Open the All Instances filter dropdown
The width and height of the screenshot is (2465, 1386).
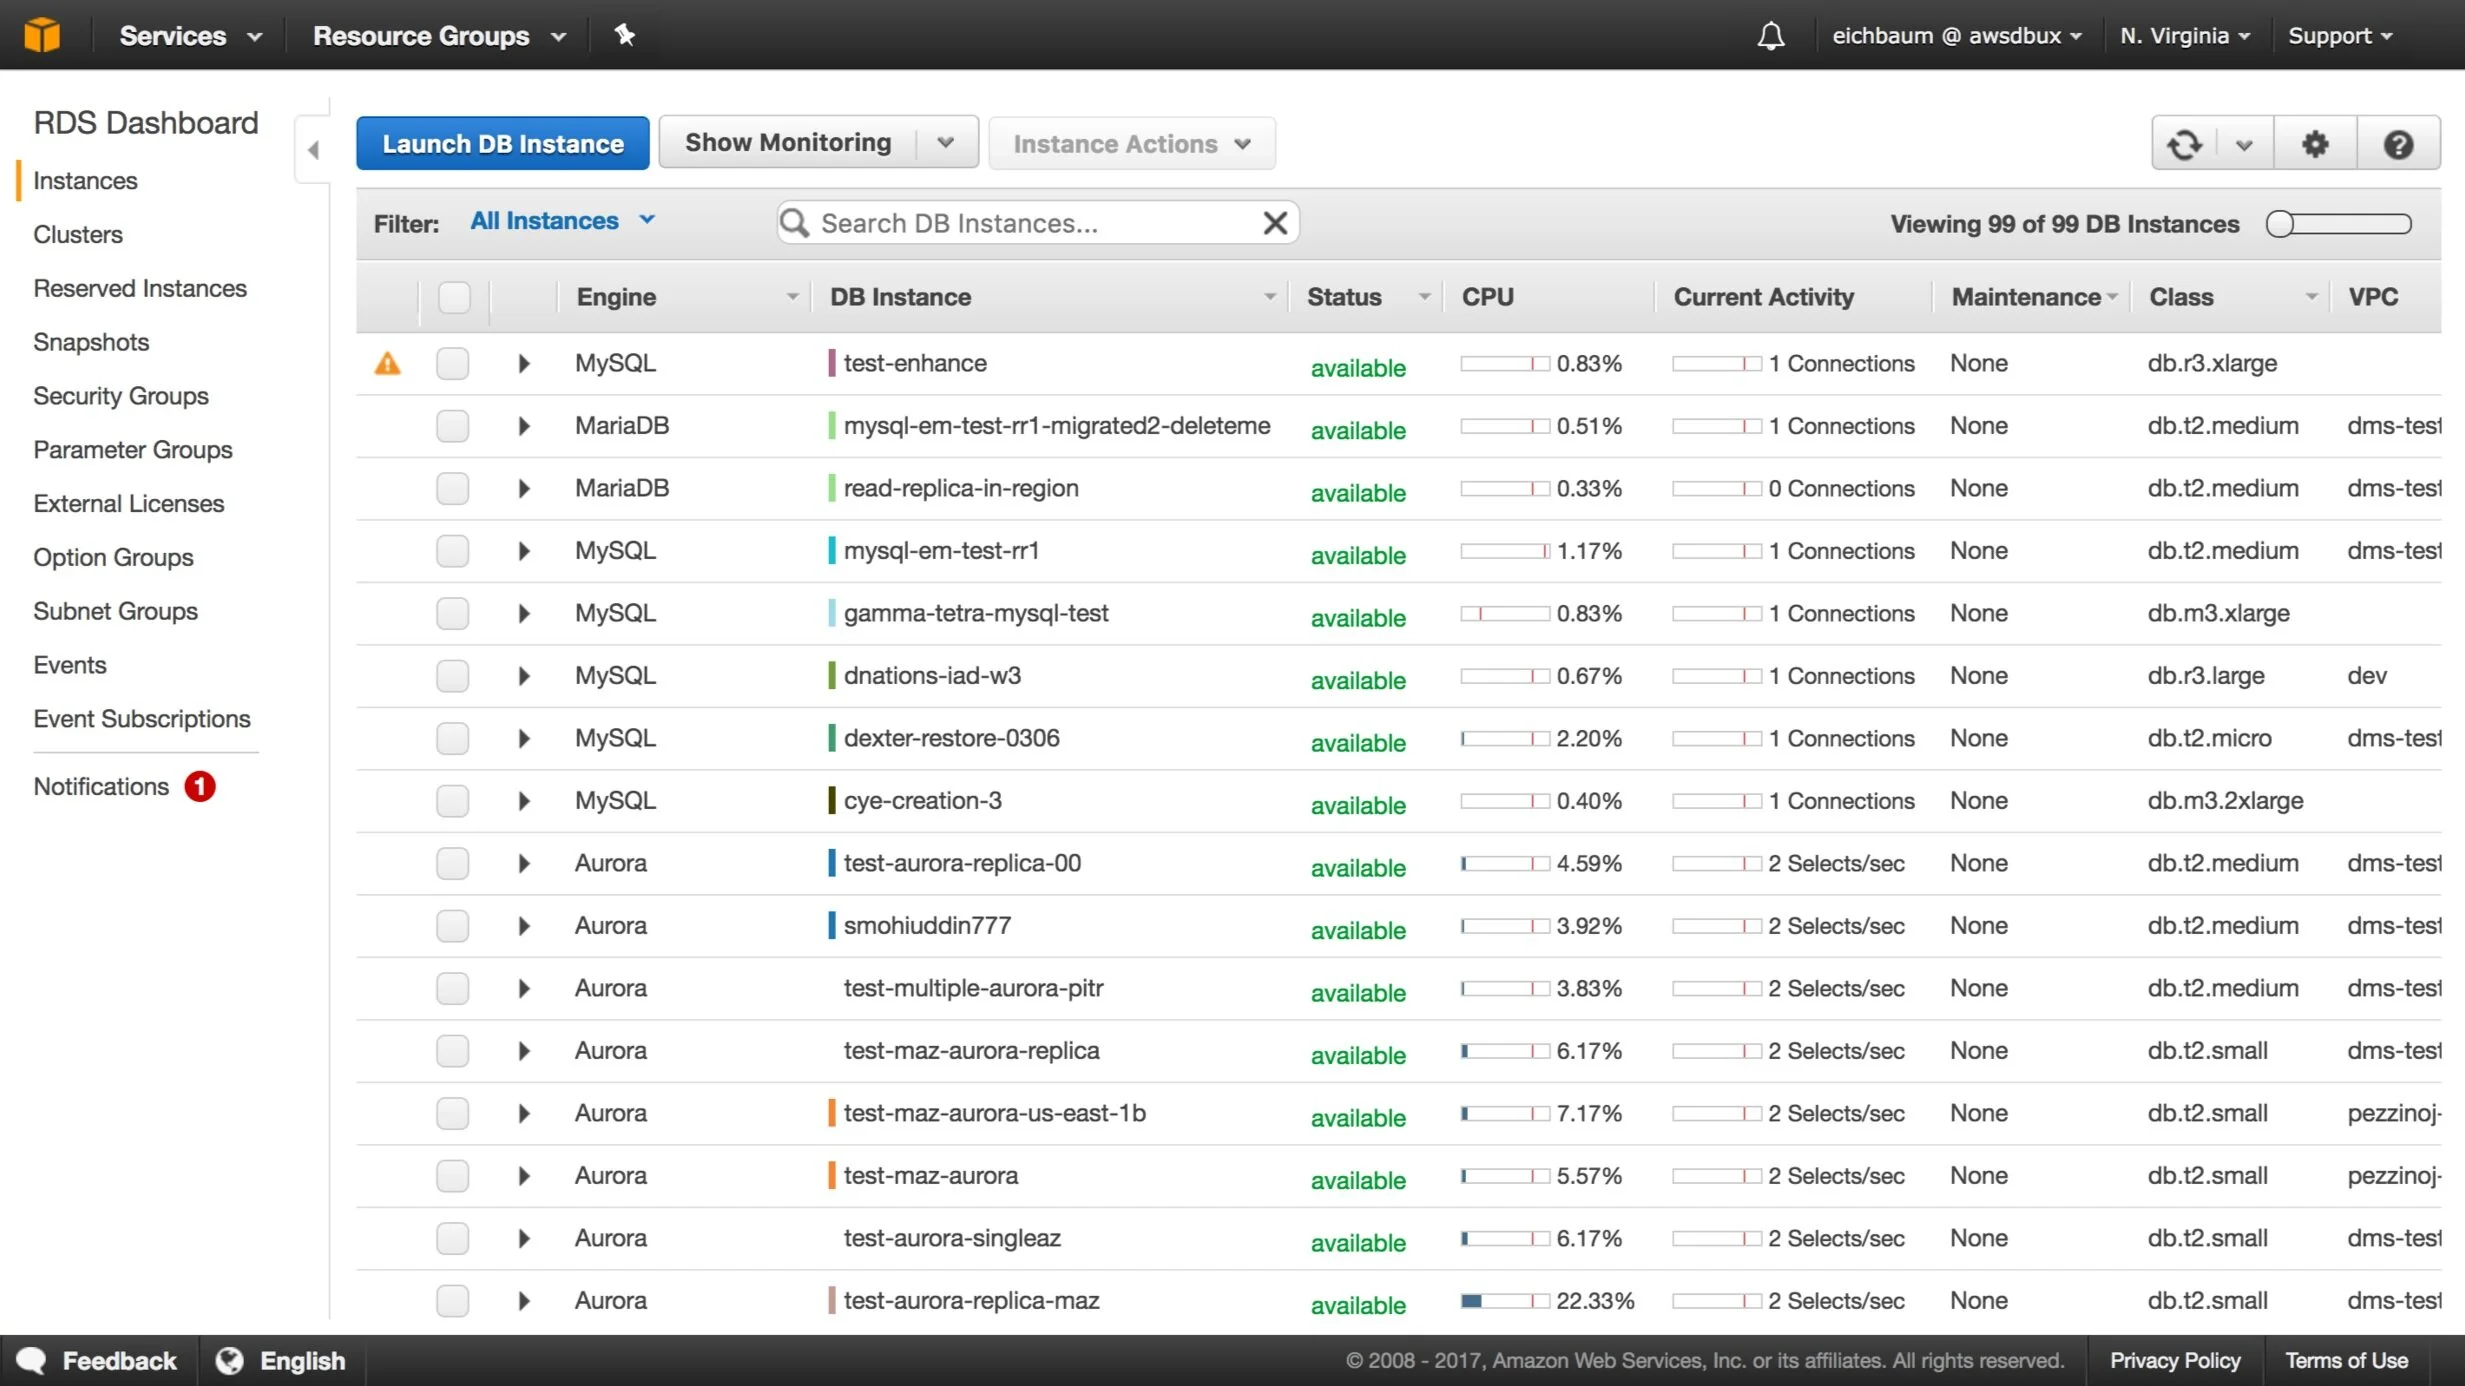coord(562,221)
